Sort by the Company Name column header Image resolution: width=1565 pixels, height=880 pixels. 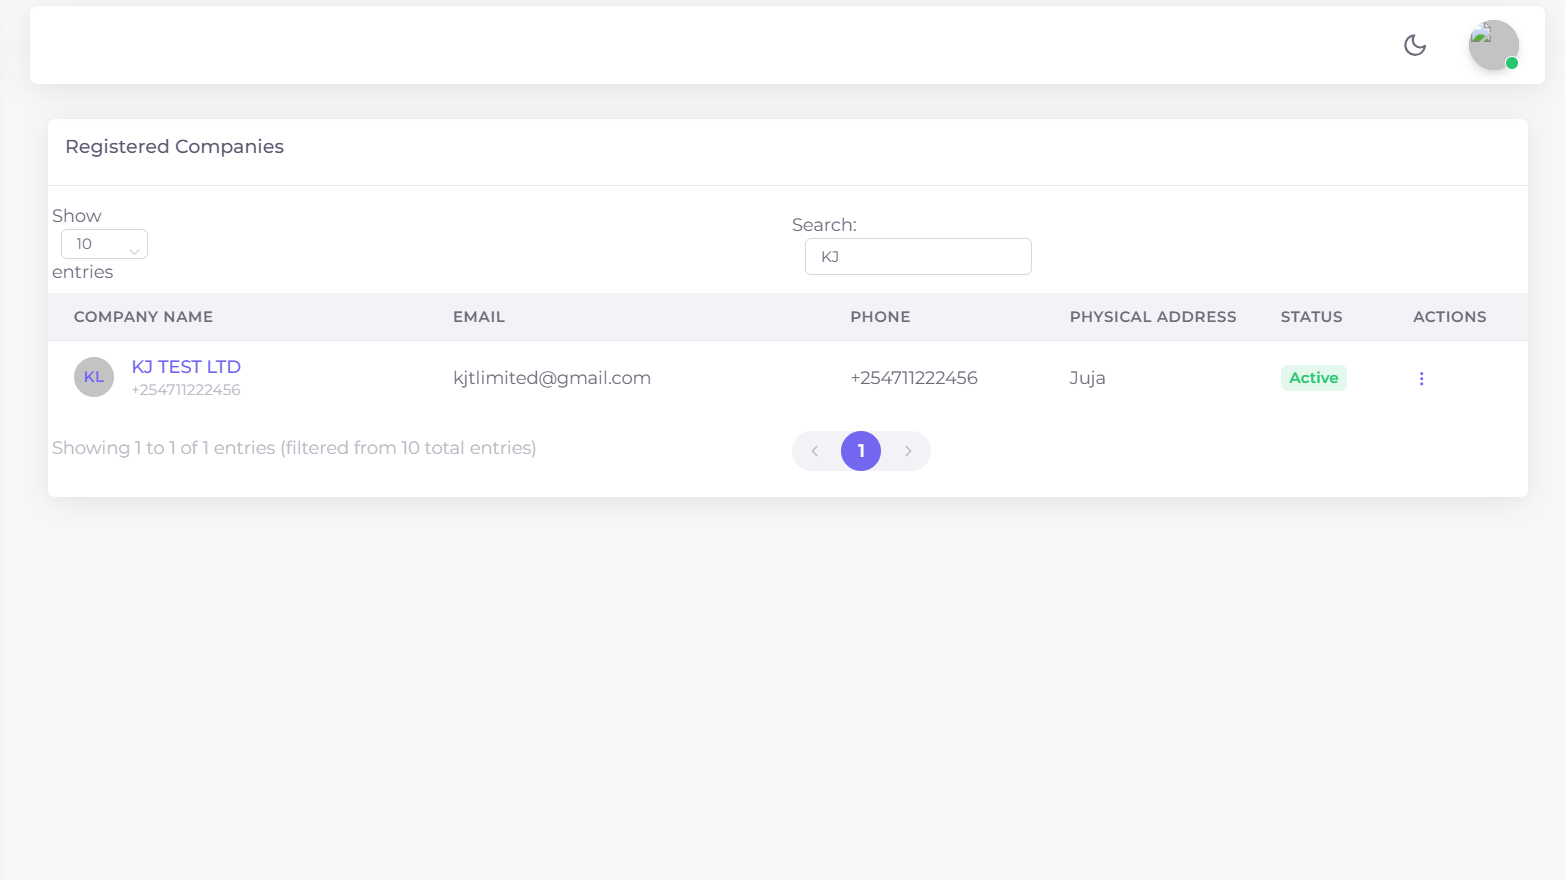(143, 317)
